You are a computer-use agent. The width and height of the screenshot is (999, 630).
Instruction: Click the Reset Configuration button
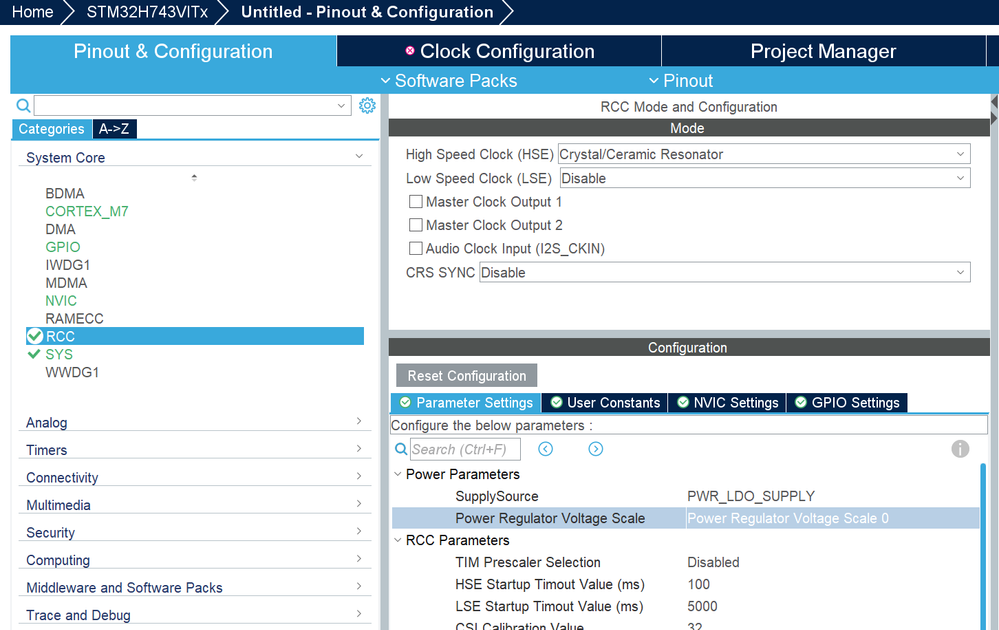[x=466, y=376]
